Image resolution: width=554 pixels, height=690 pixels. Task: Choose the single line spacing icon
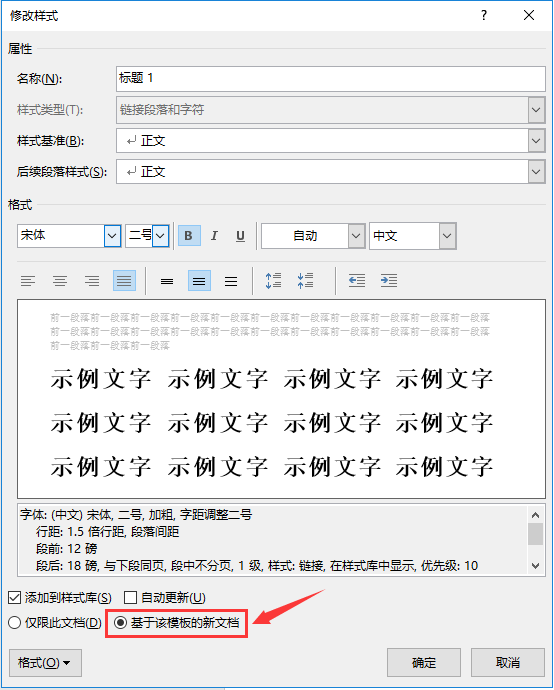tap(167, 281)
